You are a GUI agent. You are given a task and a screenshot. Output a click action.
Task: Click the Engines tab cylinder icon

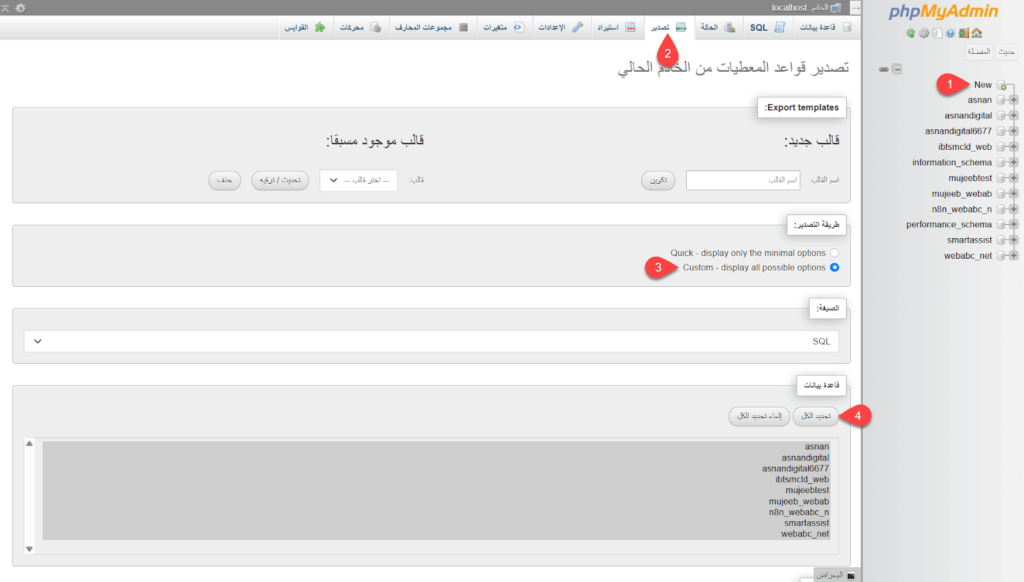(376, 27)
